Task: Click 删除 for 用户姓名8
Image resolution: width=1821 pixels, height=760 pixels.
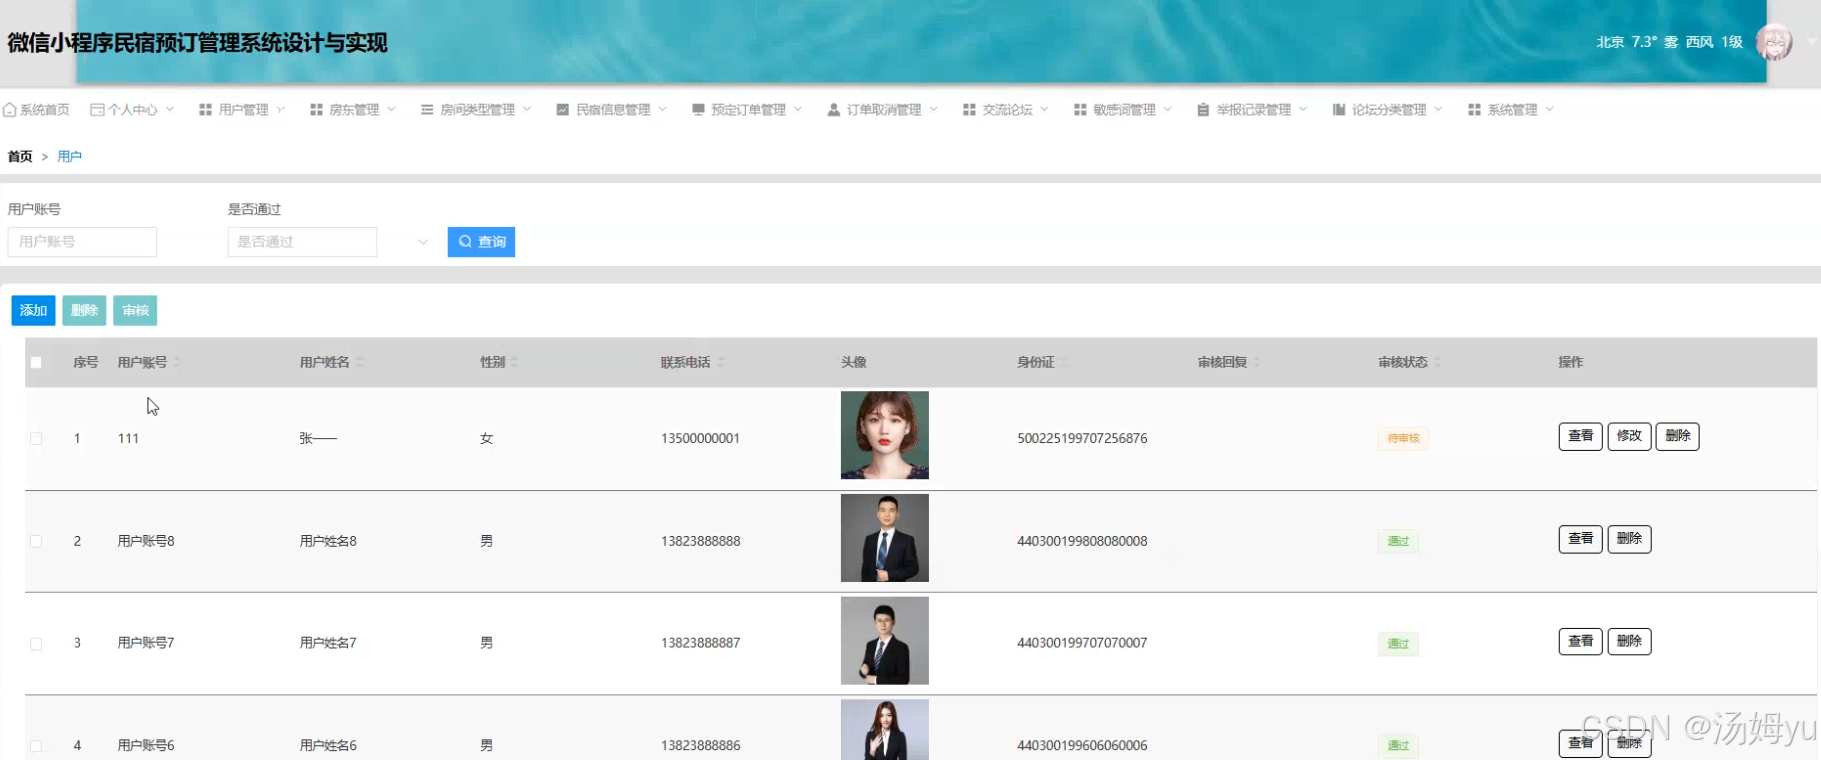Action: (x=1629, y=539)
